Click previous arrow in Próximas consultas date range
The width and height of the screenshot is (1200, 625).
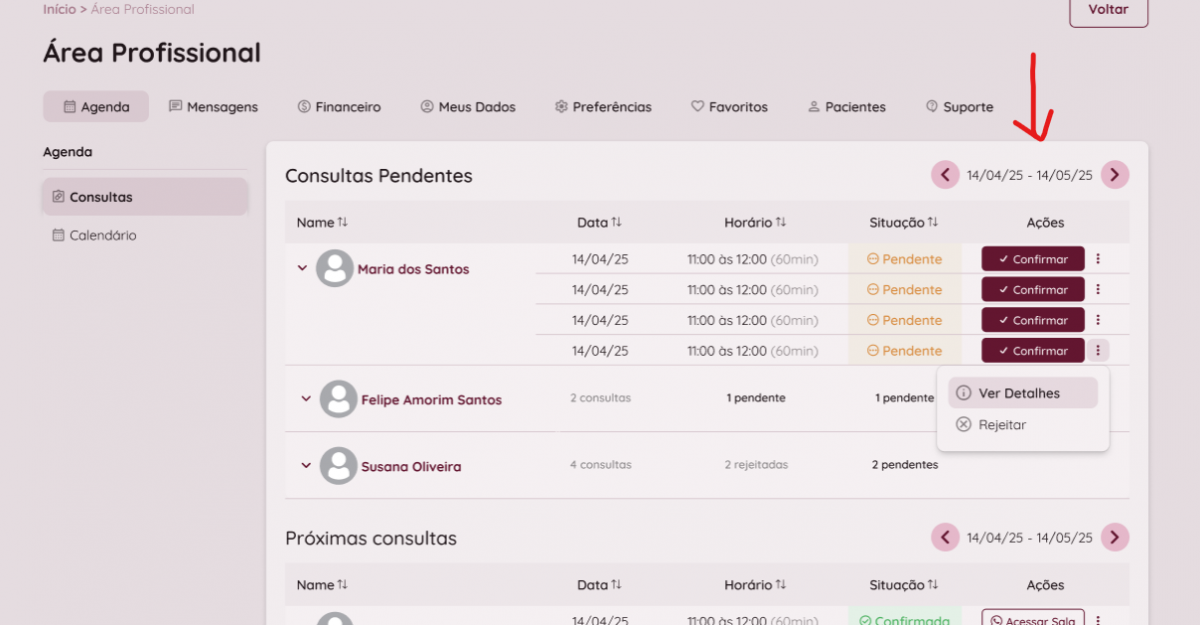point(945,537)
